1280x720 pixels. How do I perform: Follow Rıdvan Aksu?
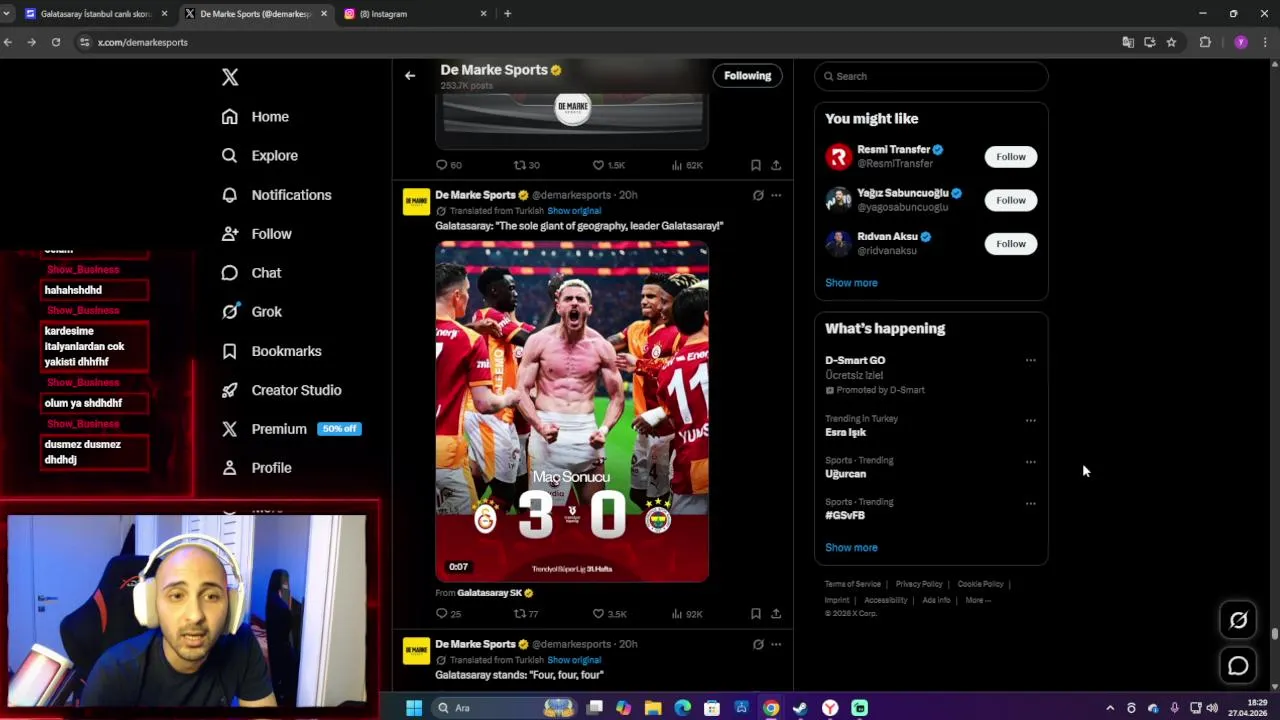click(1011, 244)
